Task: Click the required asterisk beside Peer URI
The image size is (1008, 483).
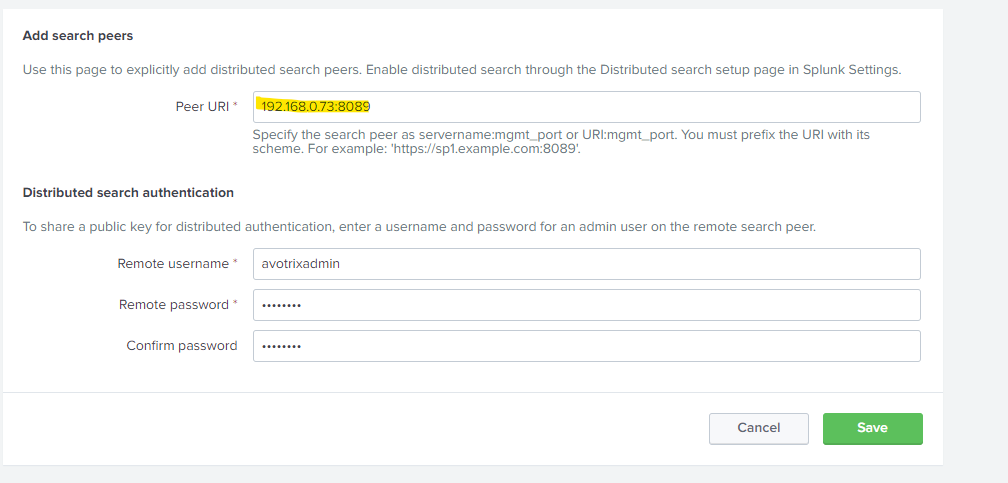Action: 235,105
